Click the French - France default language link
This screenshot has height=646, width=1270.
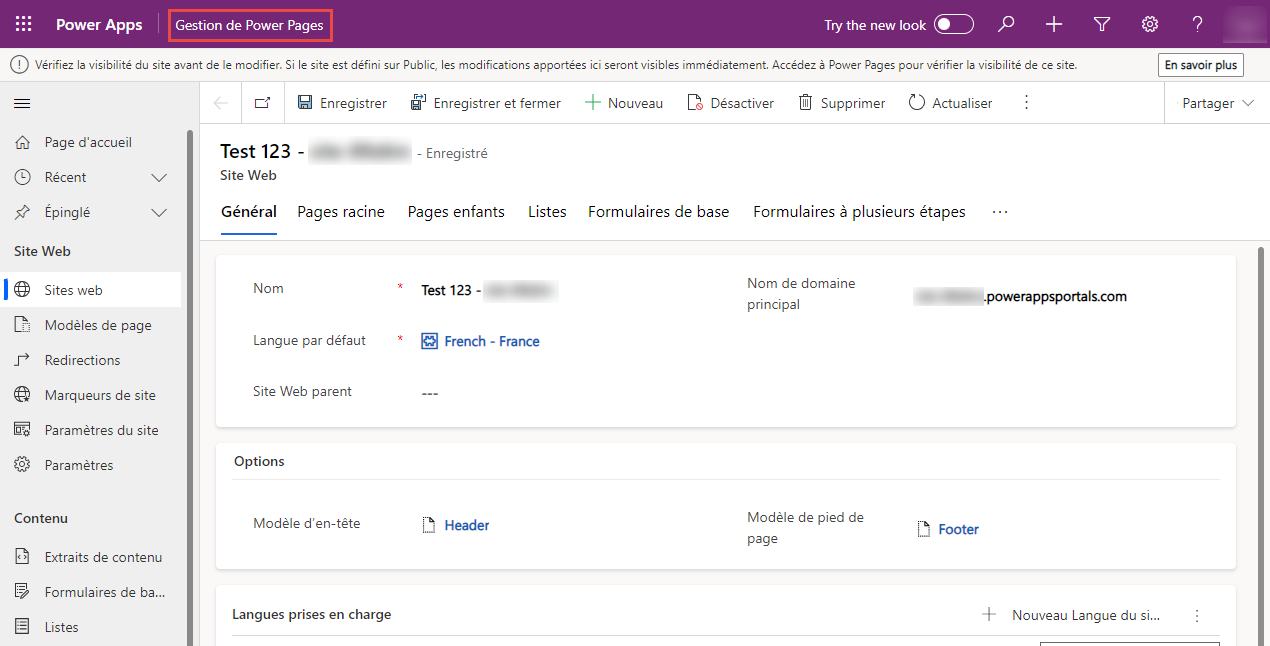click(492, 340)
